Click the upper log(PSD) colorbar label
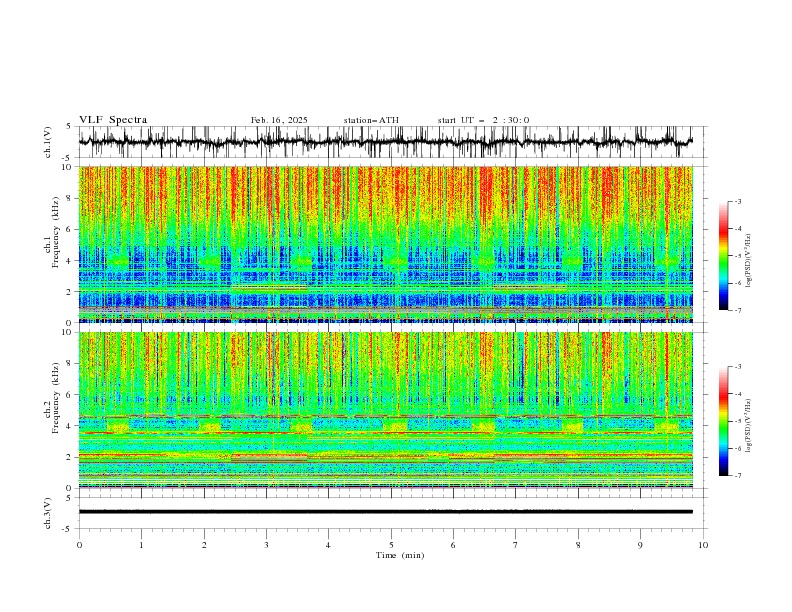Viewport: 792px width, 612px height. tap(749, 261)
